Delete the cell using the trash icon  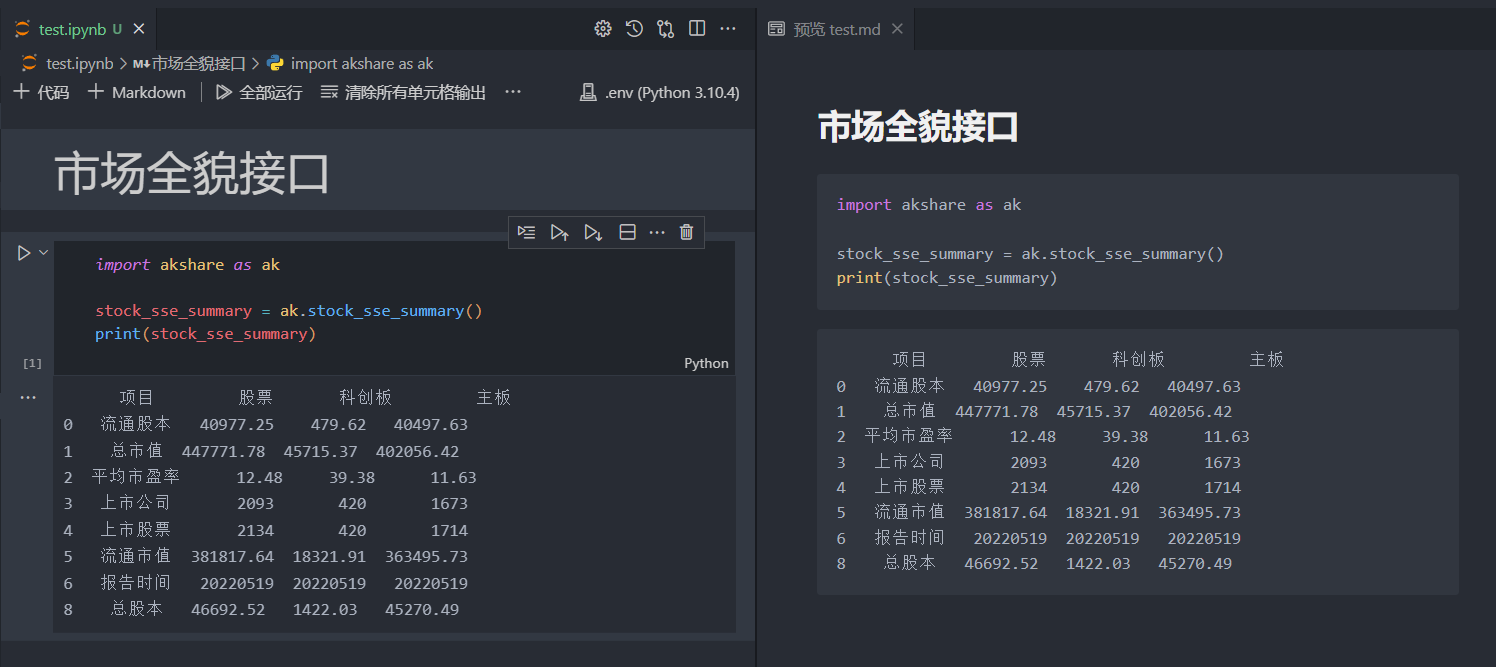click(x=686, y=231)
